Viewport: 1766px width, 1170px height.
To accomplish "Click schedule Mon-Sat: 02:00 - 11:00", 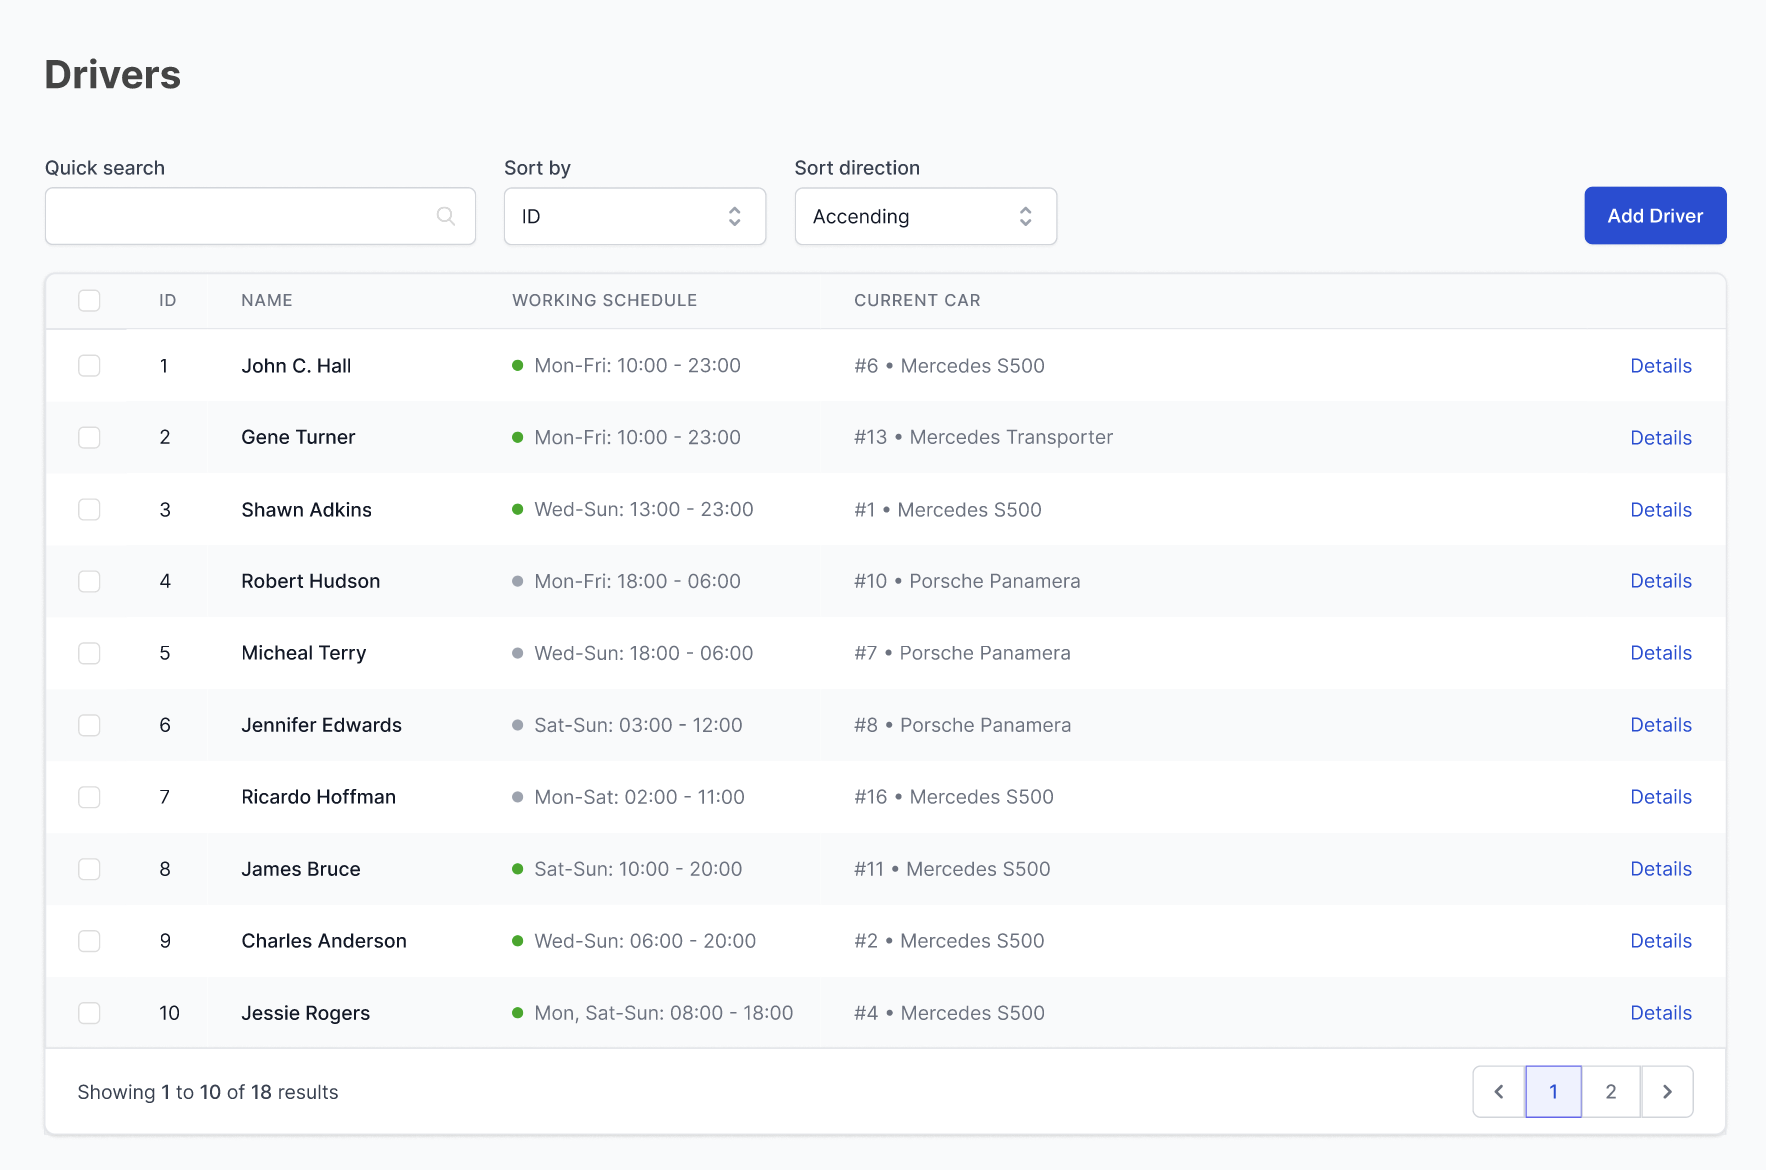I will tap(639, 797).
